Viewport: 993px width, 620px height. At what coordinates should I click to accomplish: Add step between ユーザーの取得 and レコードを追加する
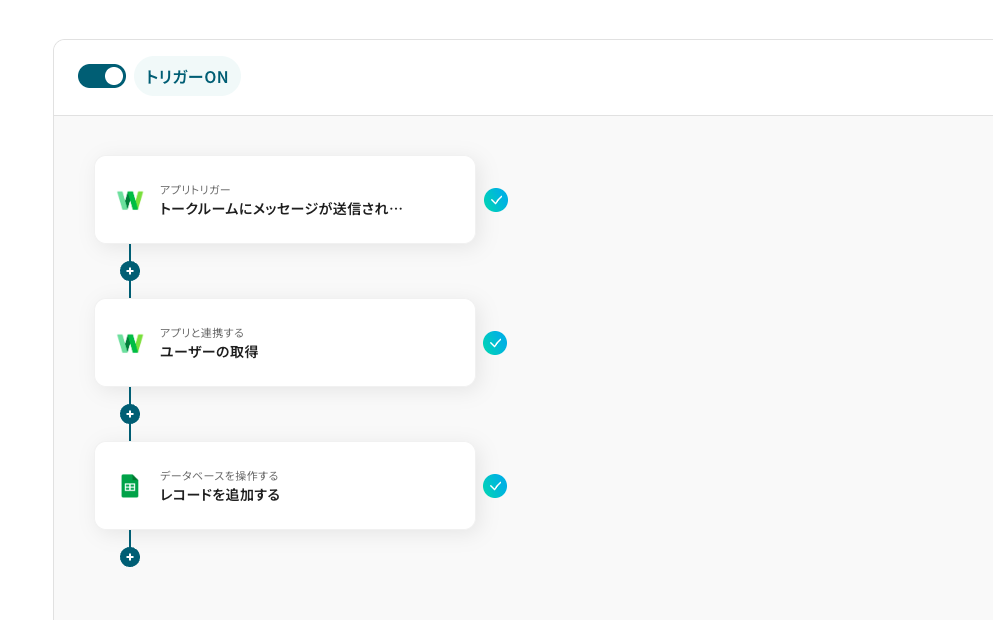(130, 414)
